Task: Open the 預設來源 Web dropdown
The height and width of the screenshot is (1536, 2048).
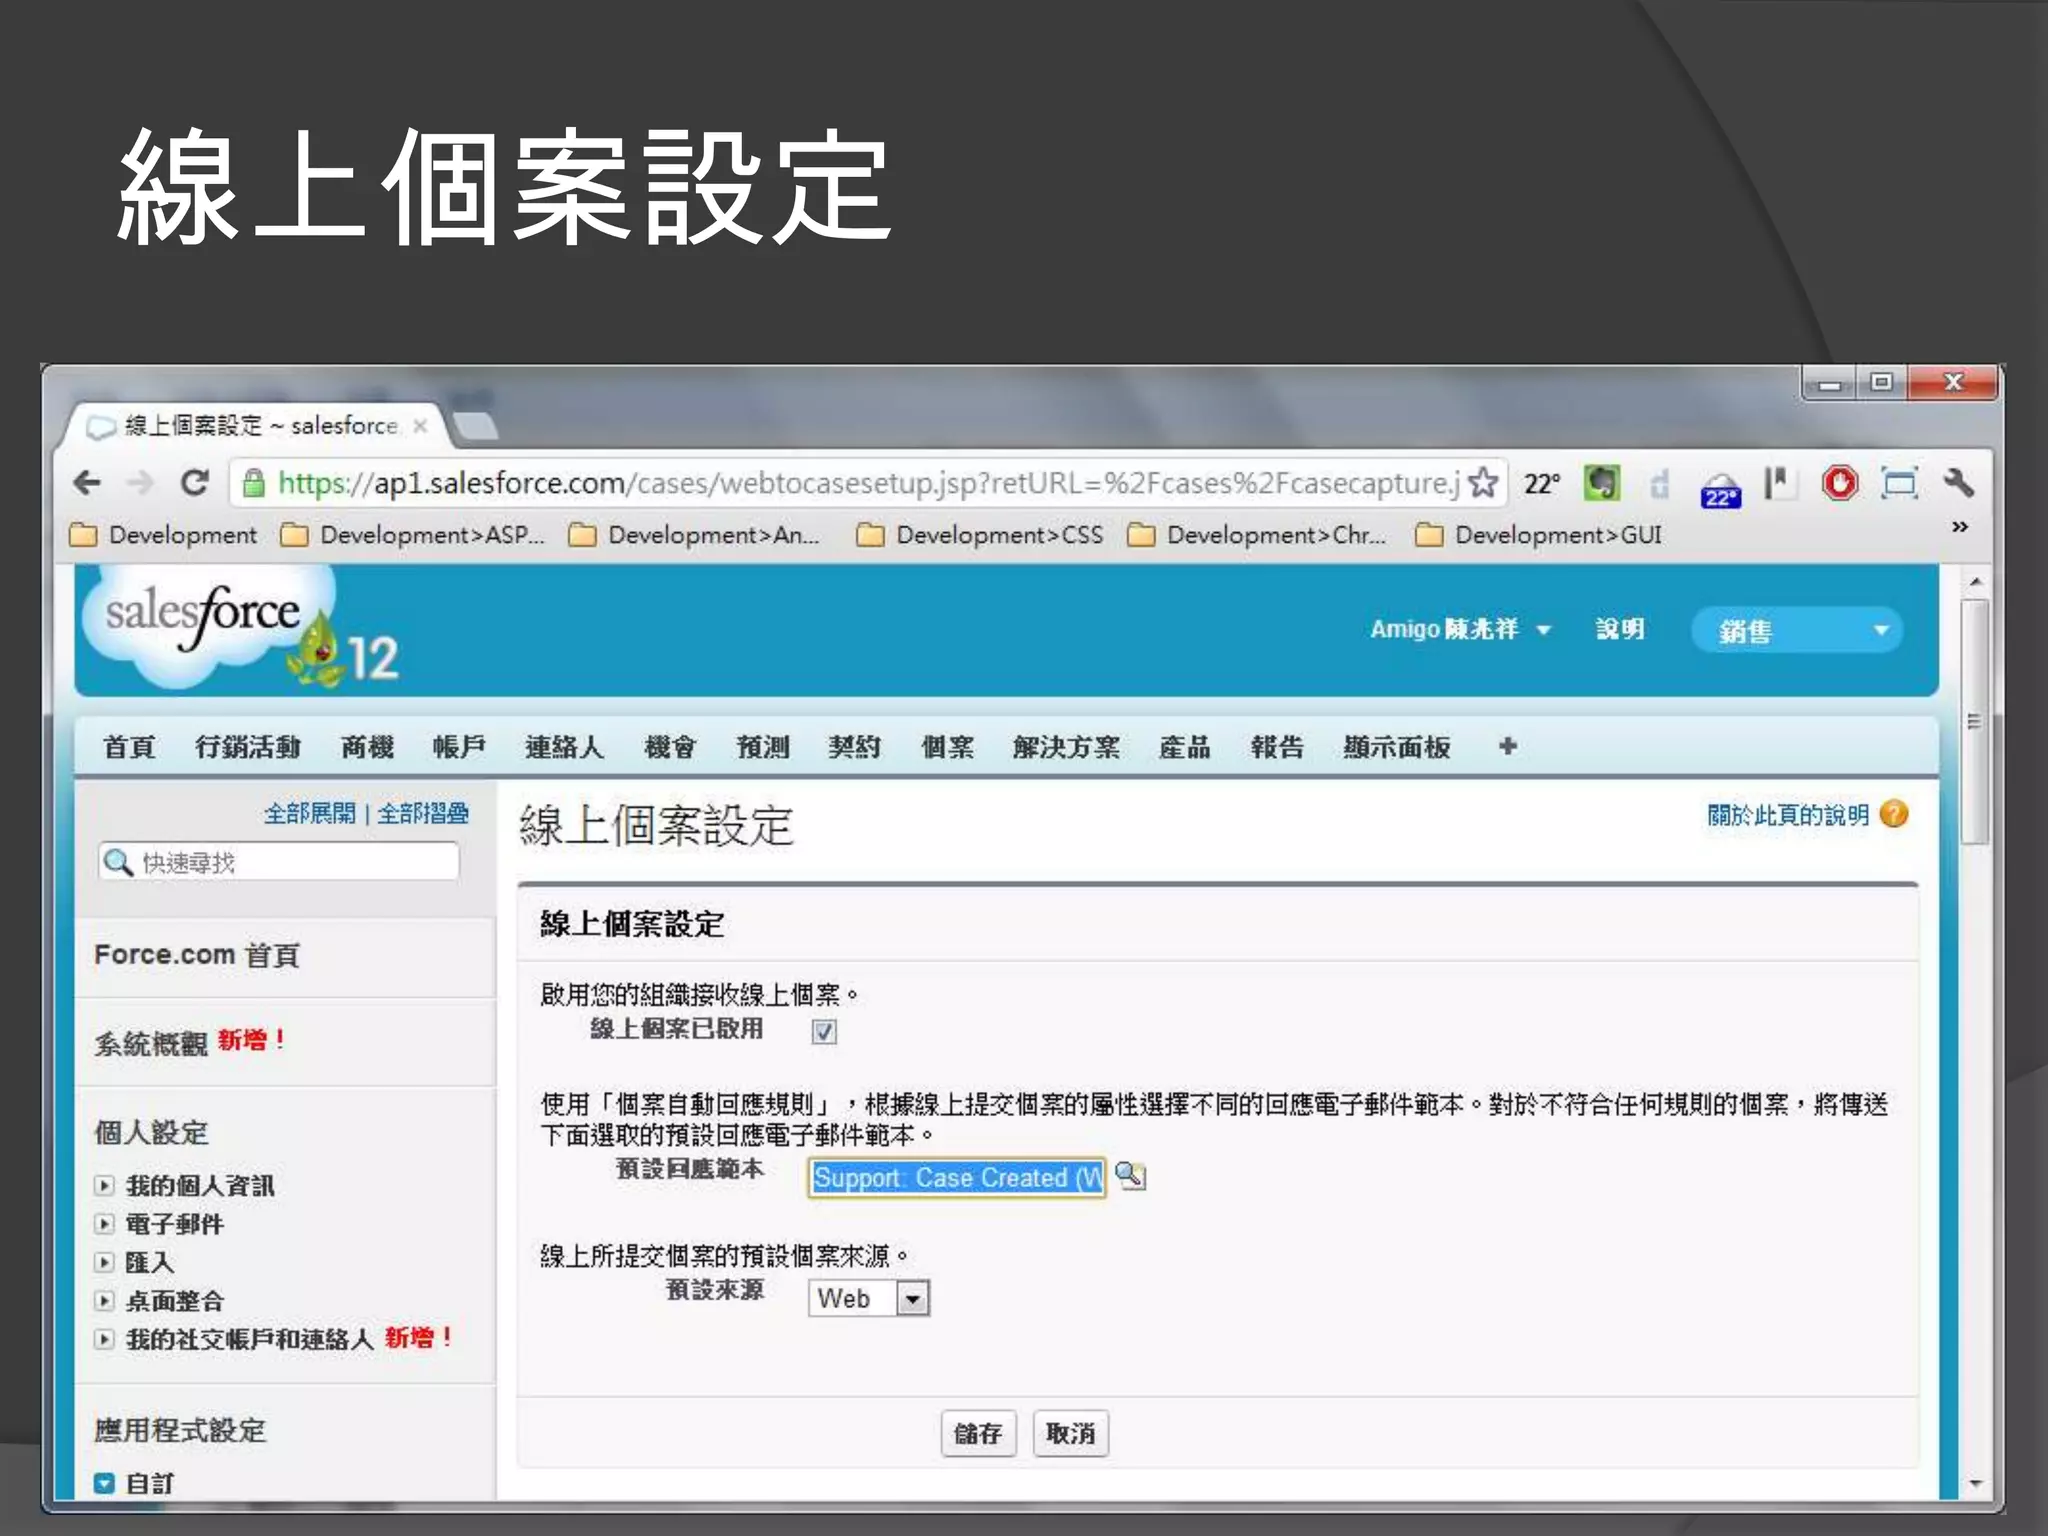Action: (869, 1298)
